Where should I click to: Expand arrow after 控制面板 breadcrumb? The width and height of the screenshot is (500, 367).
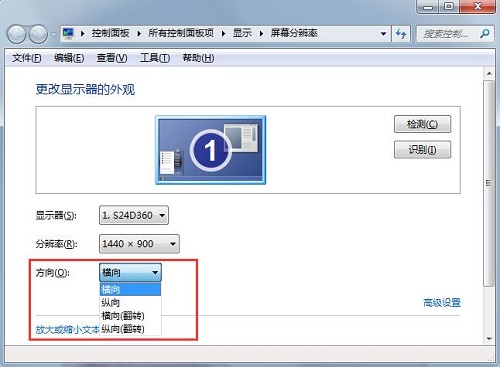pos(139,33)
